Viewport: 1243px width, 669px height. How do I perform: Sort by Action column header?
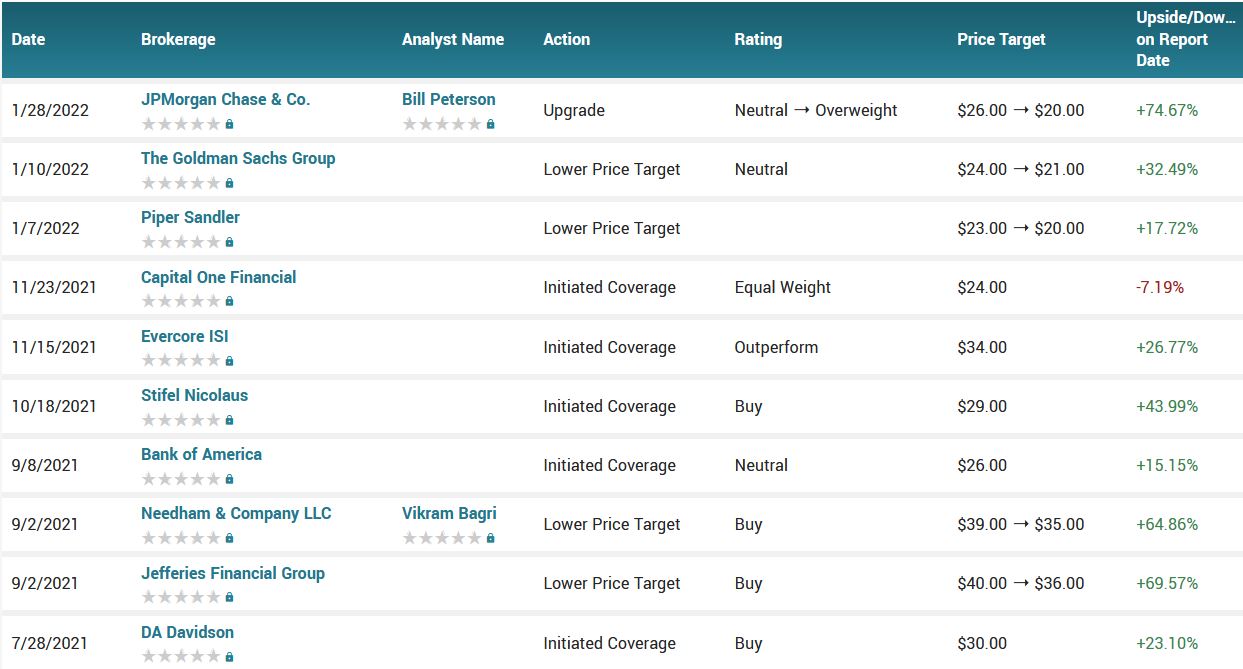tap(567, 40)
